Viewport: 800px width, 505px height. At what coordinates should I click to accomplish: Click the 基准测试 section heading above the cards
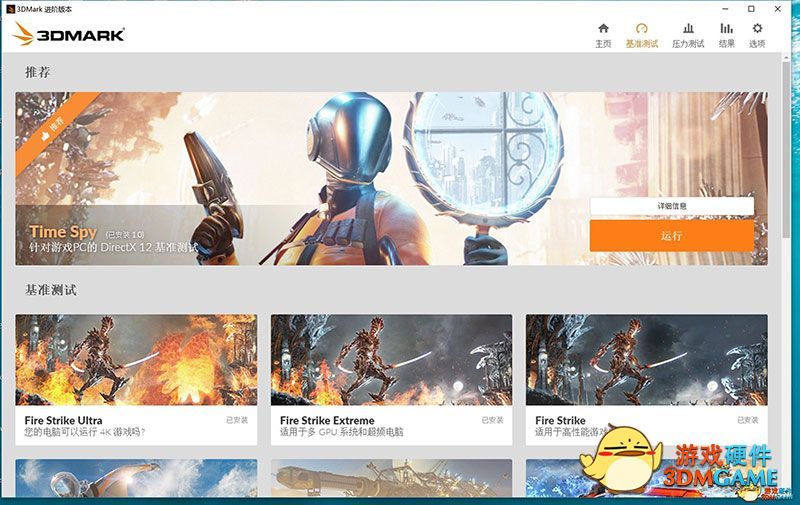coord(51,290)
